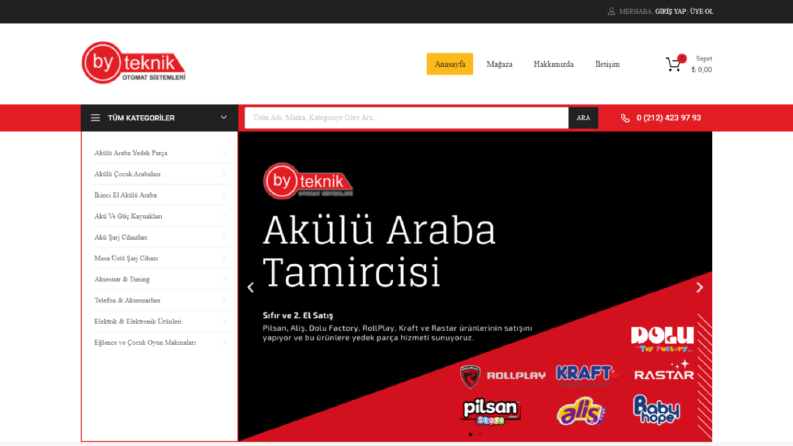Viewport: 793px width, 446px height.
Task: Open the Anasayfa menu item
Action: (450, 64)
